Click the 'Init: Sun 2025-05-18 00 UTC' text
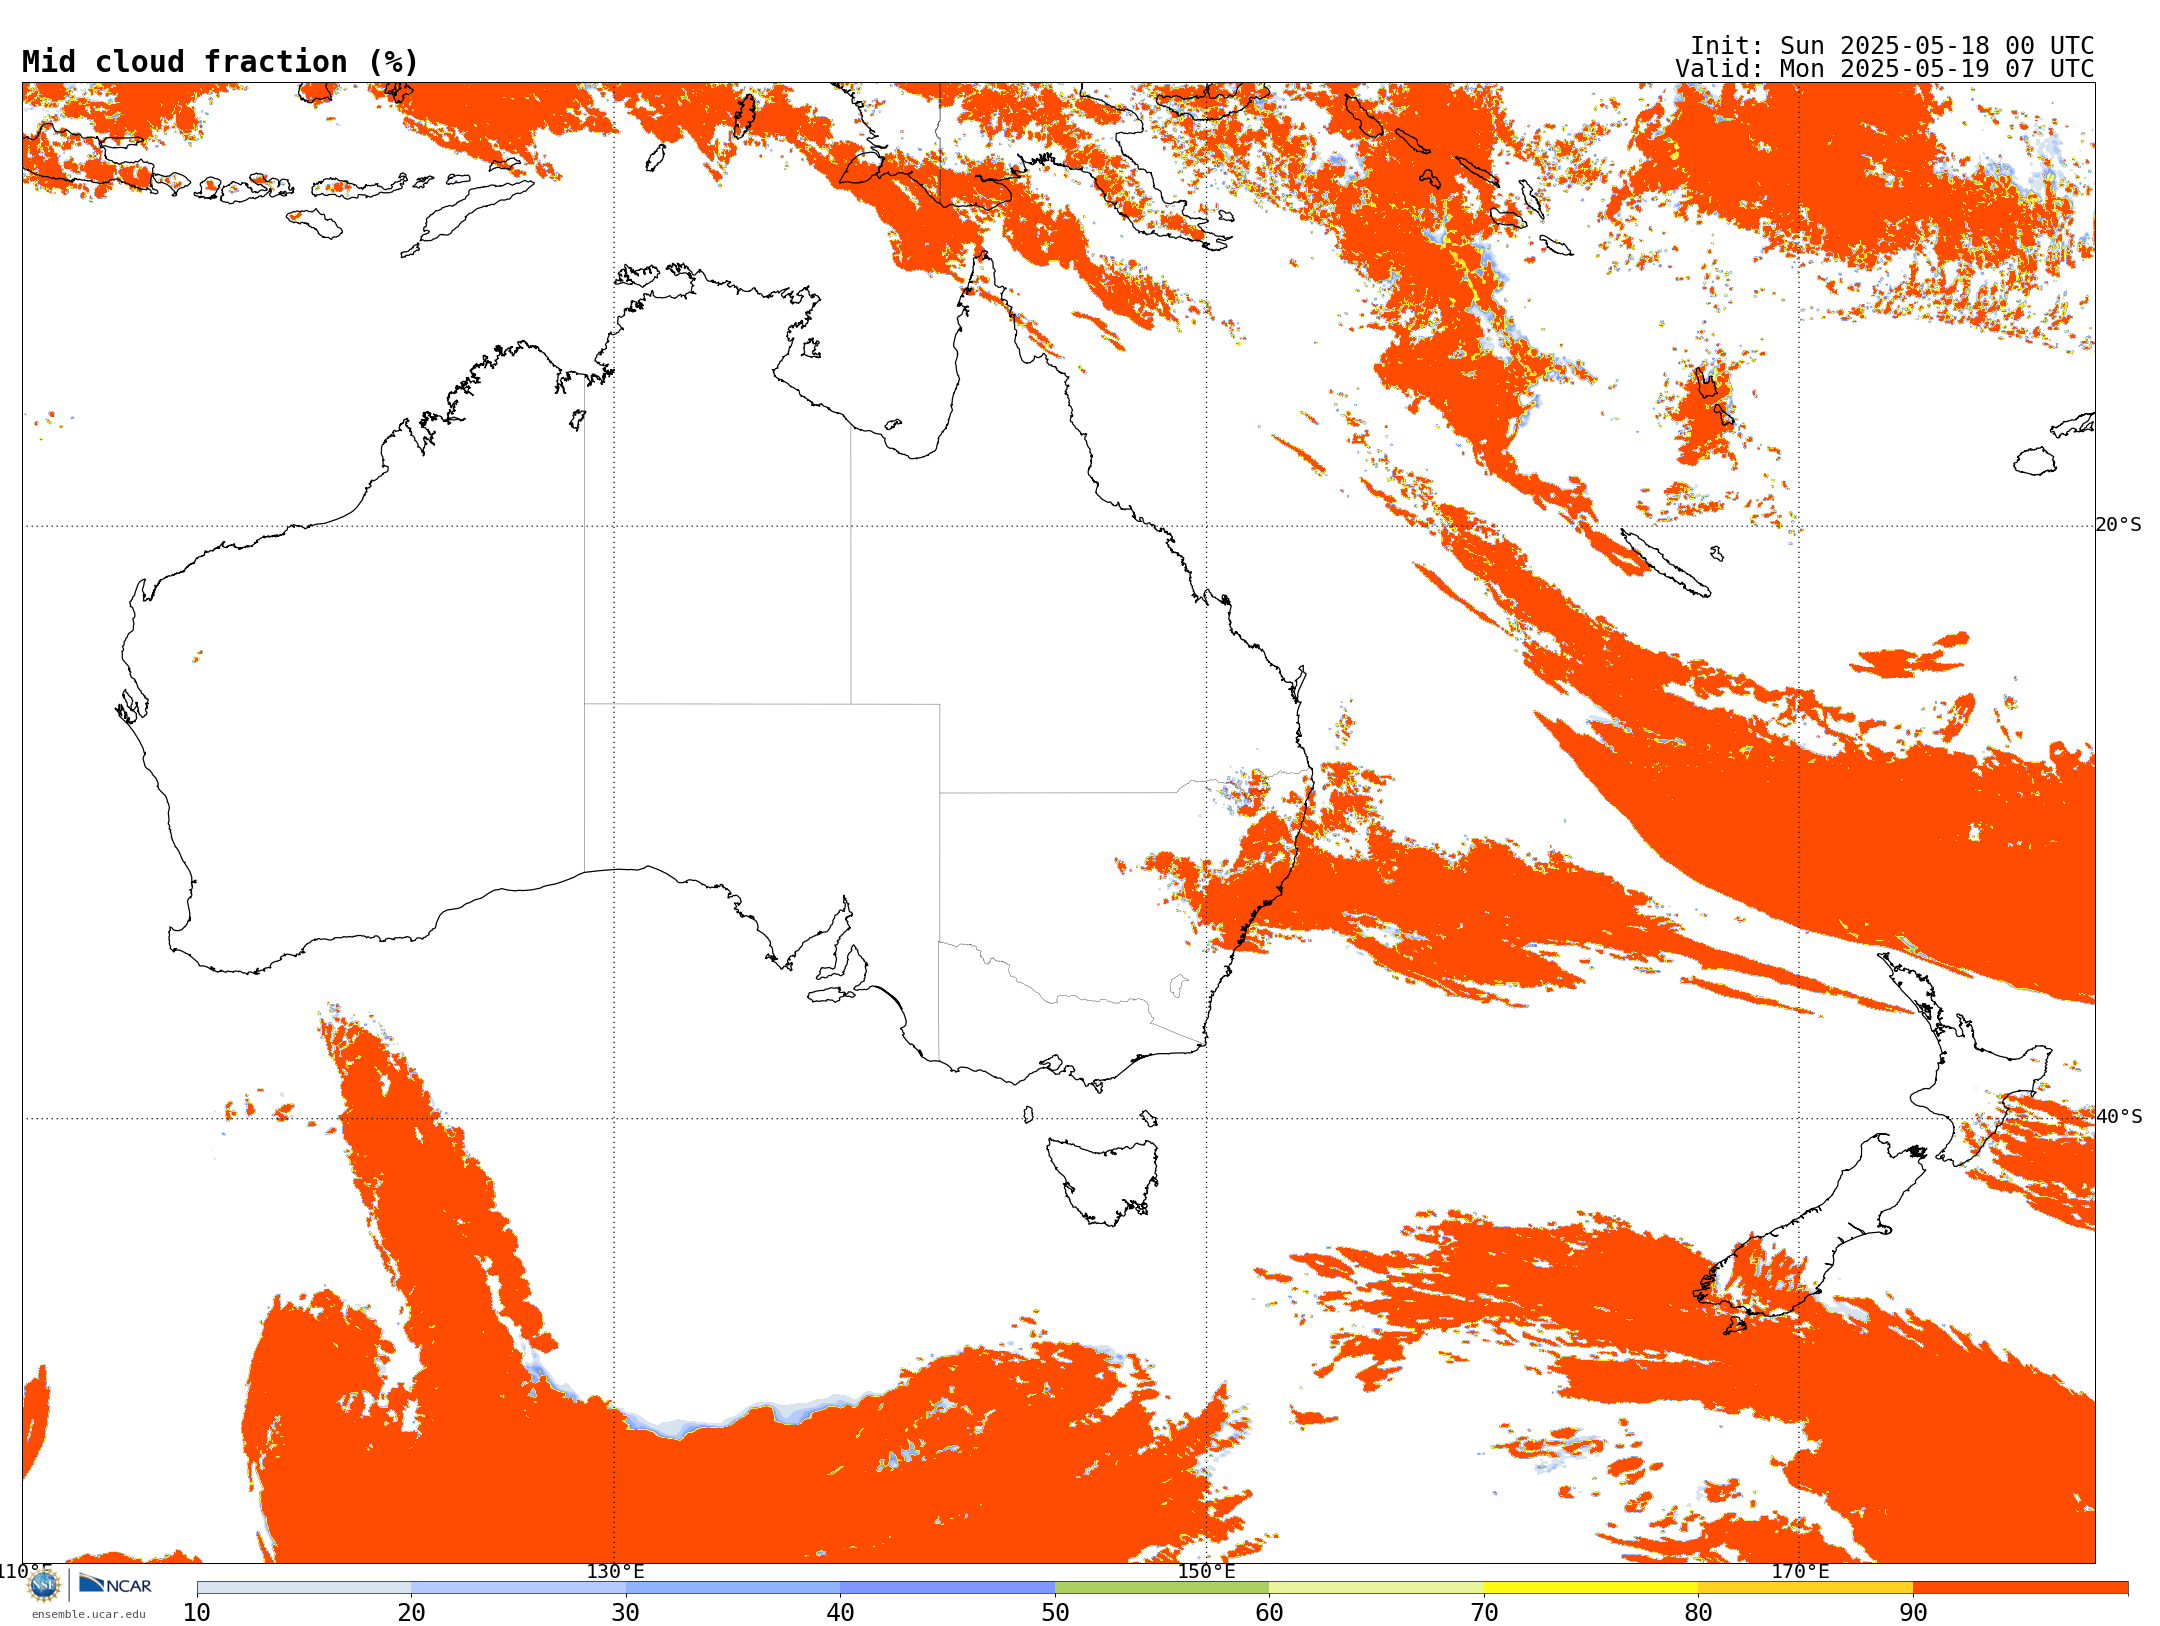This screenshot has width=2160, height=1626. click(x=1892, y=46)
